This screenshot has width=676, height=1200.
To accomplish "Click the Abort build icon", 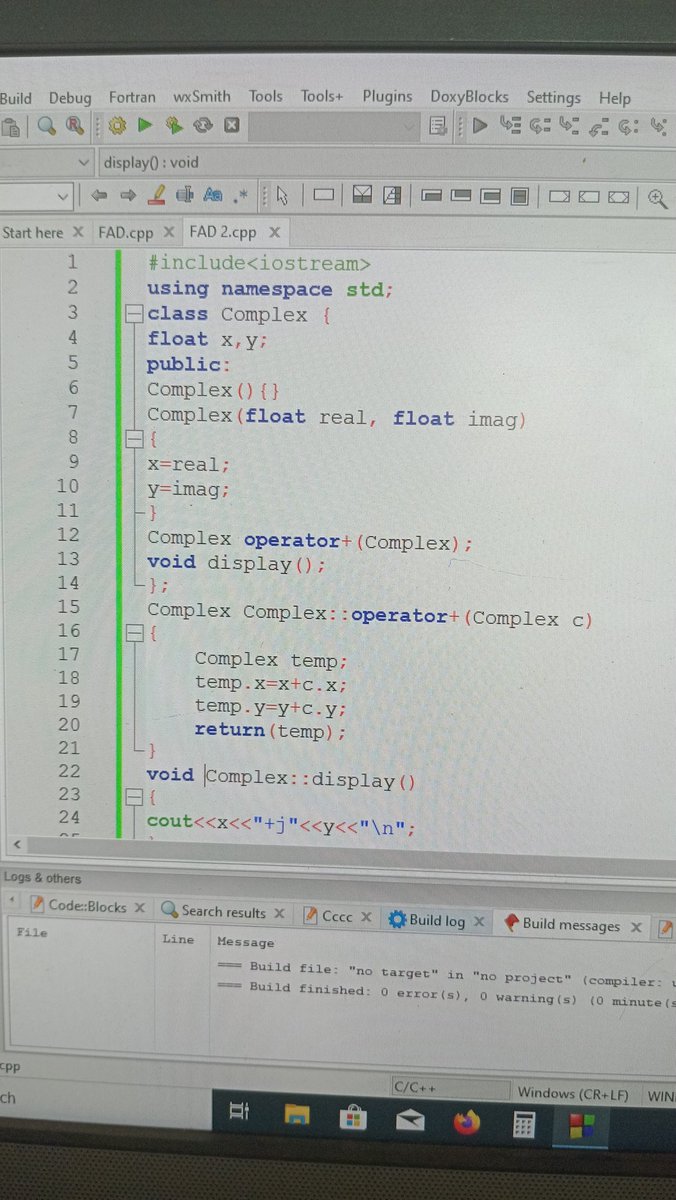I will point(231,126).
